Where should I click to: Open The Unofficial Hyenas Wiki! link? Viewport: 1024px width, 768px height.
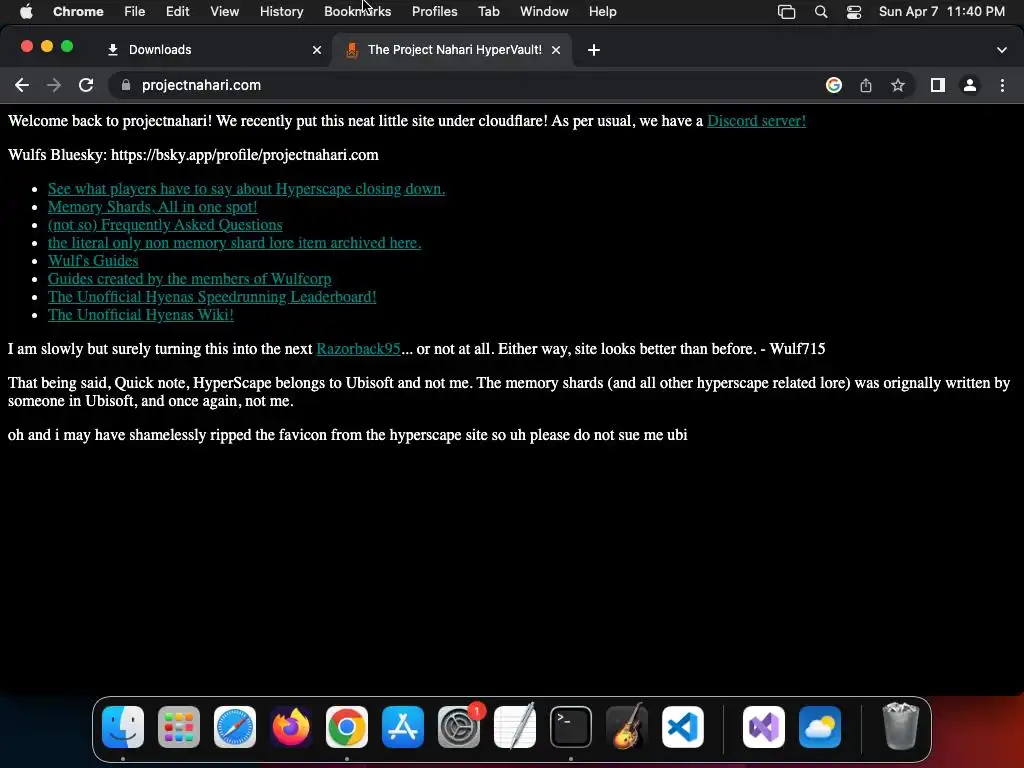click(140, 315)
